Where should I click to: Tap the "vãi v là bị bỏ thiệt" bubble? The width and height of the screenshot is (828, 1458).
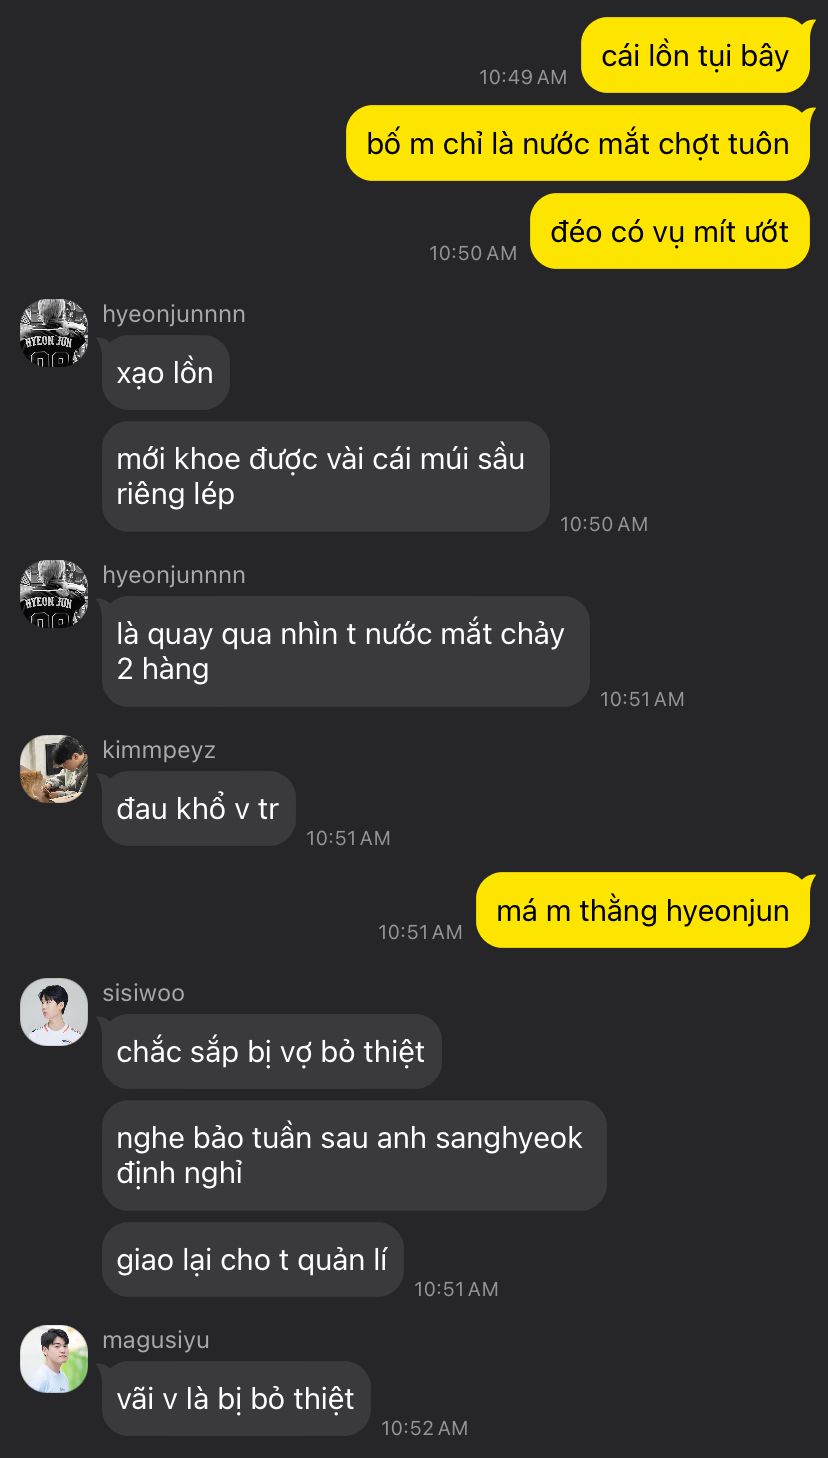point(236,1398)
